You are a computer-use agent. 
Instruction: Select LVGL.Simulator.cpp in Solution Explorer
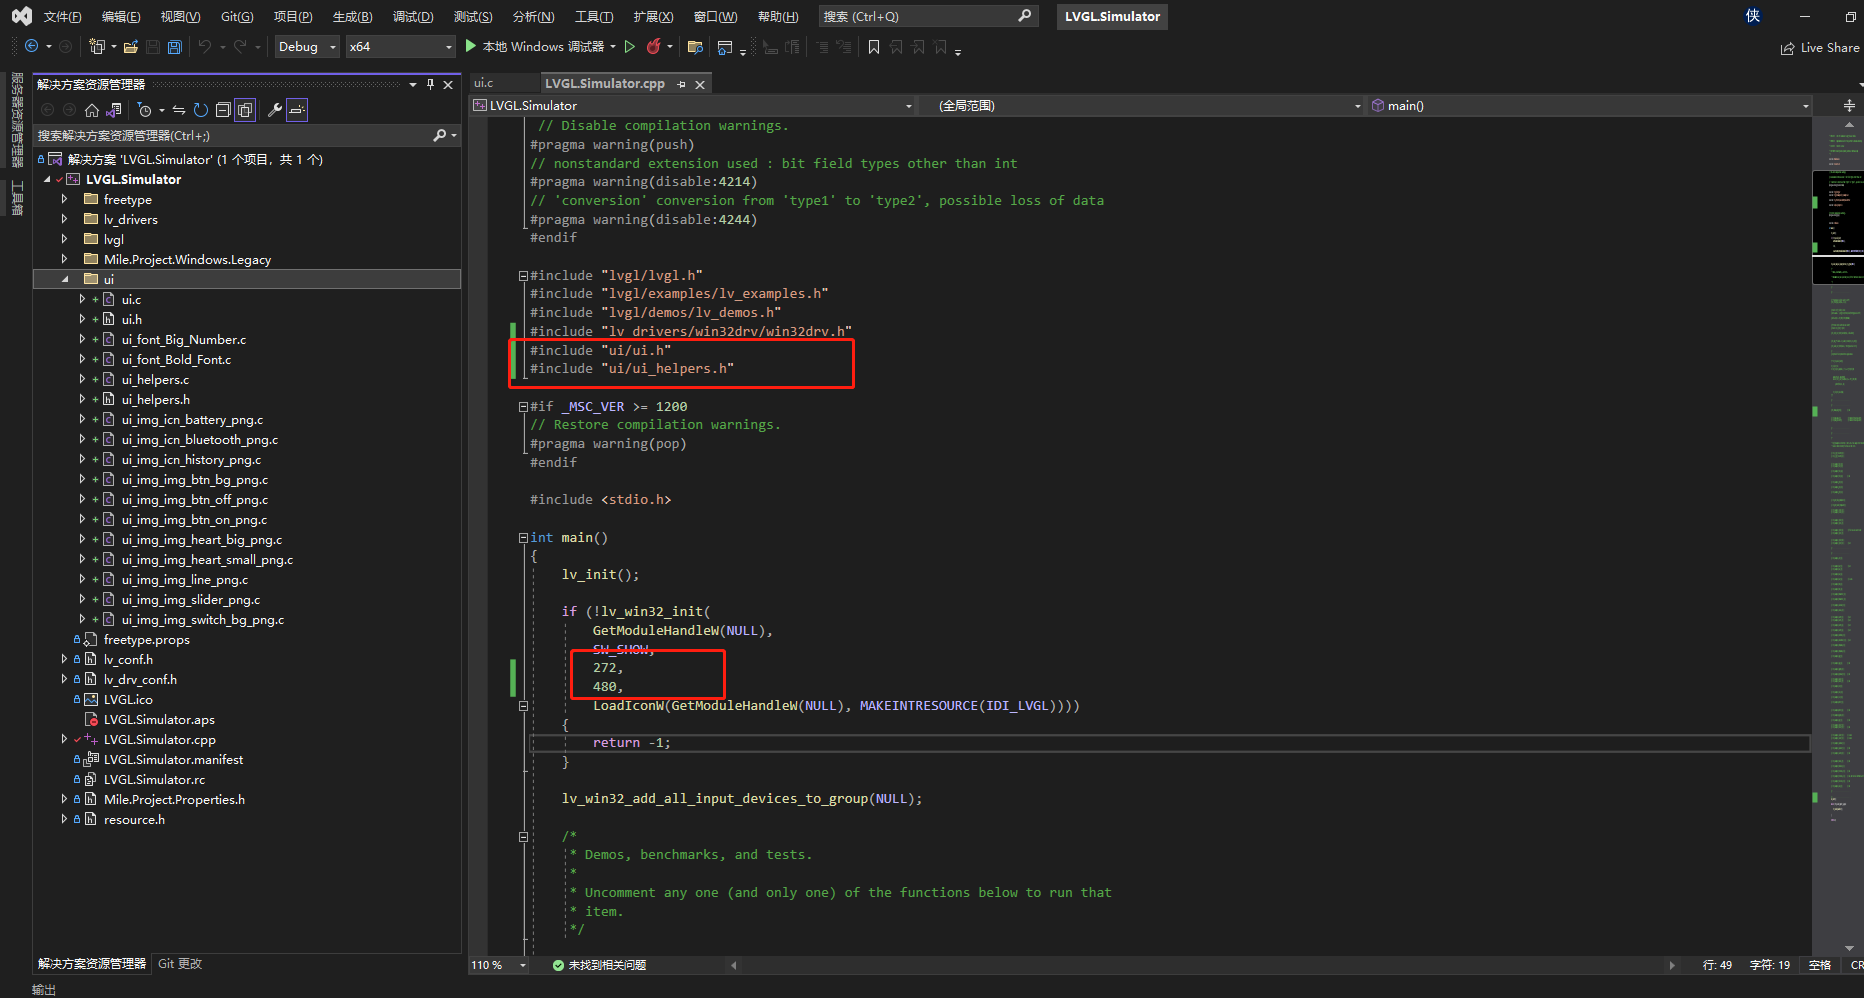click(x=160, y=739)
